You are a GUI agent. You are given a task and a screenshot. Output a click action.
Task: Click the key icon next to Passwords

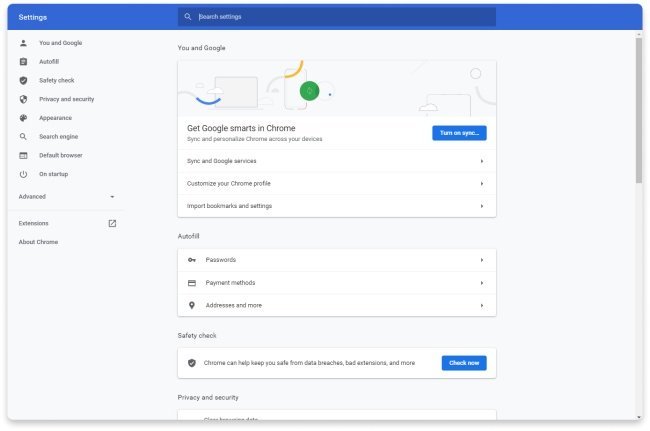[192, 260]
